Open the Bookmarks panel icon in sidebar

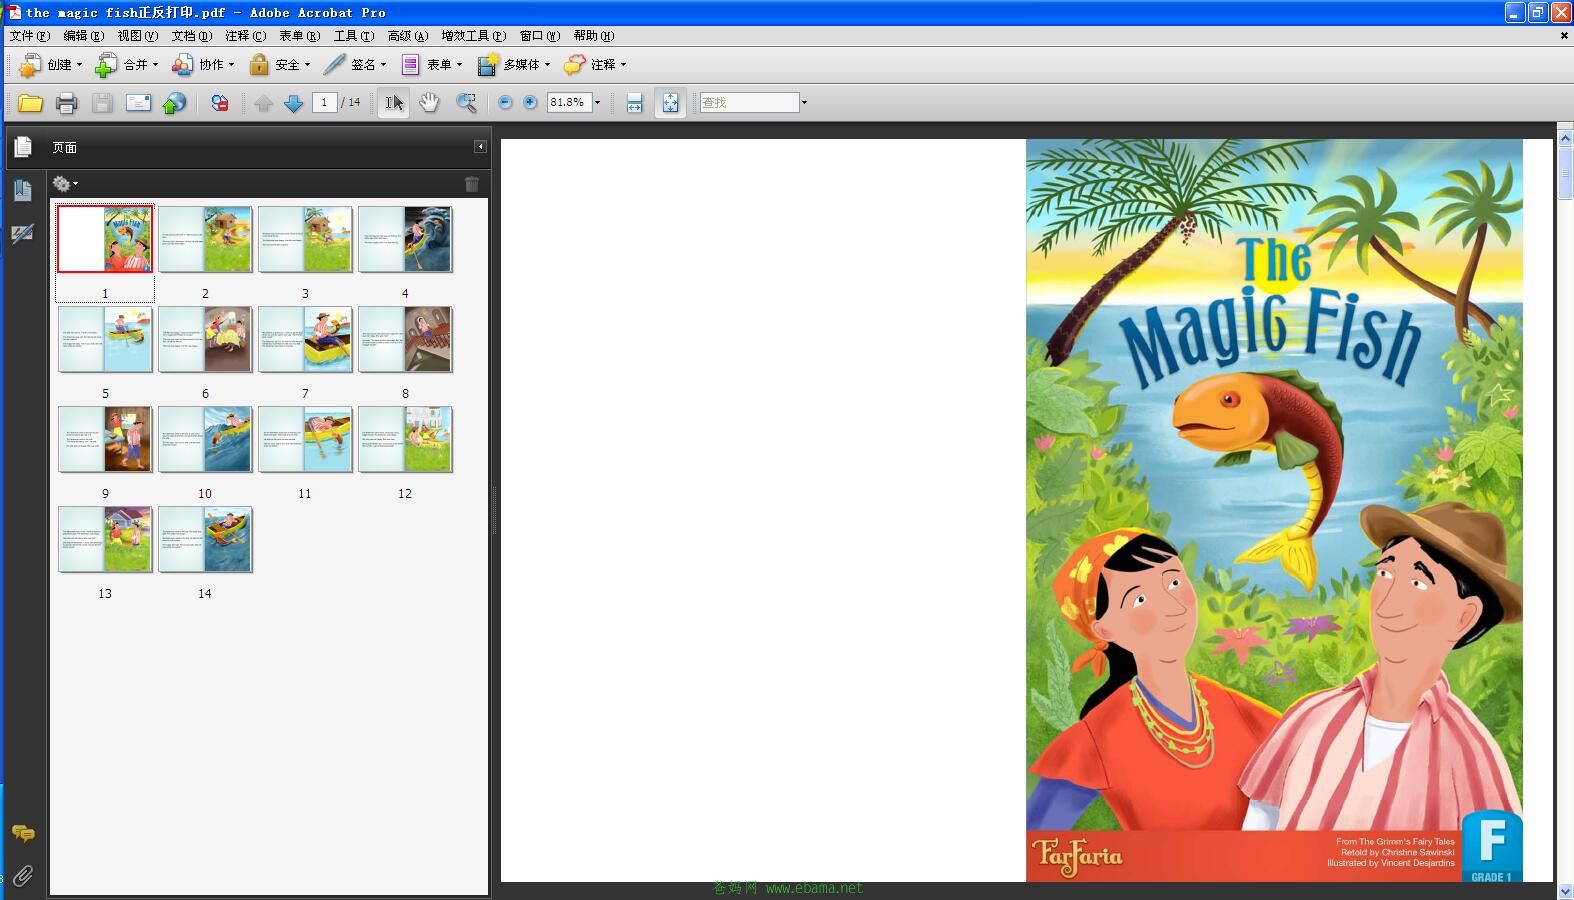point(22,190)
